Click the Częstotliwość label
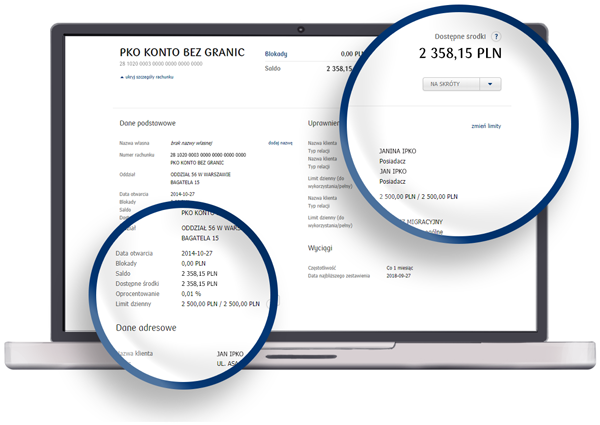 point(322,268)
